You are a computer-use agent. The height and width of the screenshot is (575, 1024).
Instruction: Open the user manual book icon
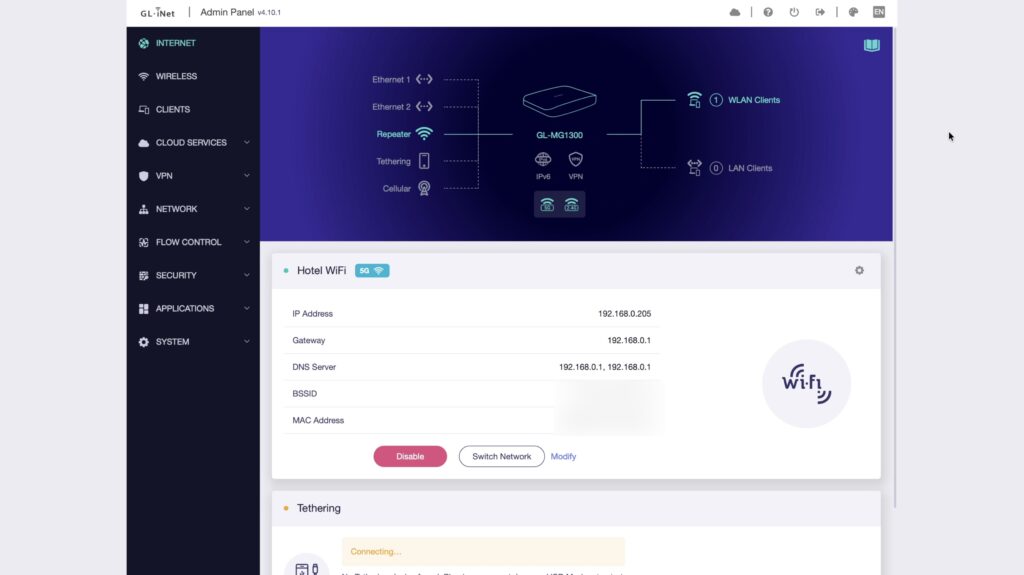[x=872, y=45]
